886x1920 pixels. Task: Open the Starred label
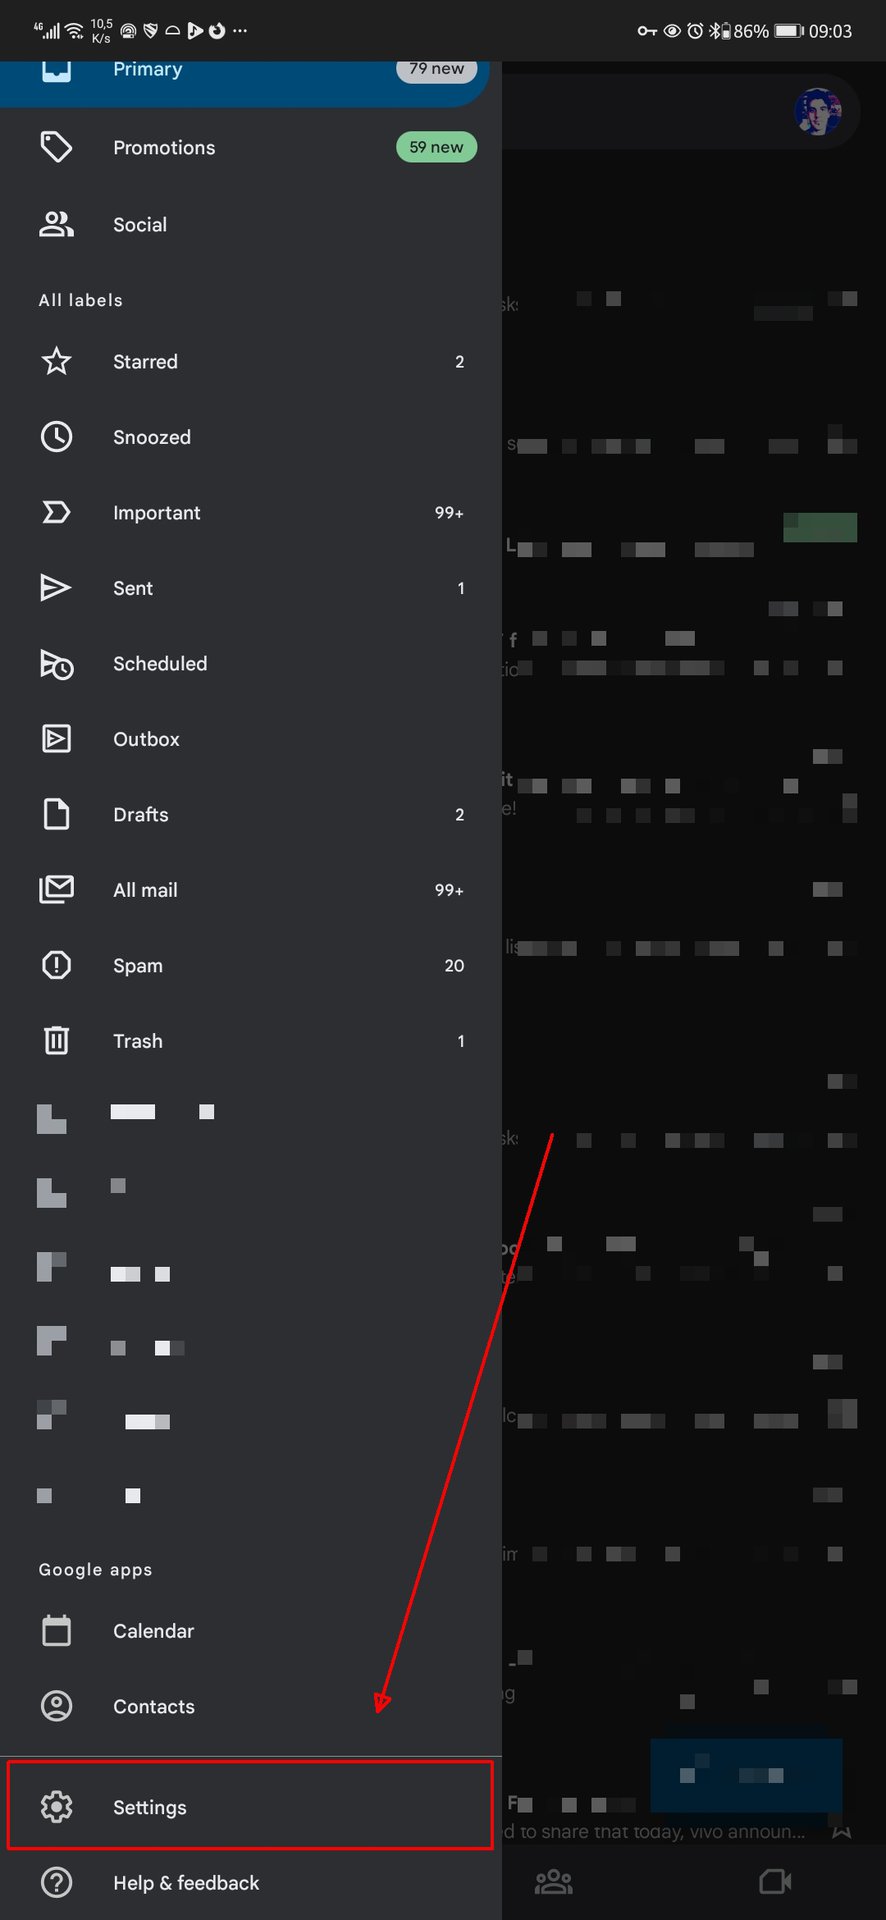pyautogui.click(x=250, y=361)
